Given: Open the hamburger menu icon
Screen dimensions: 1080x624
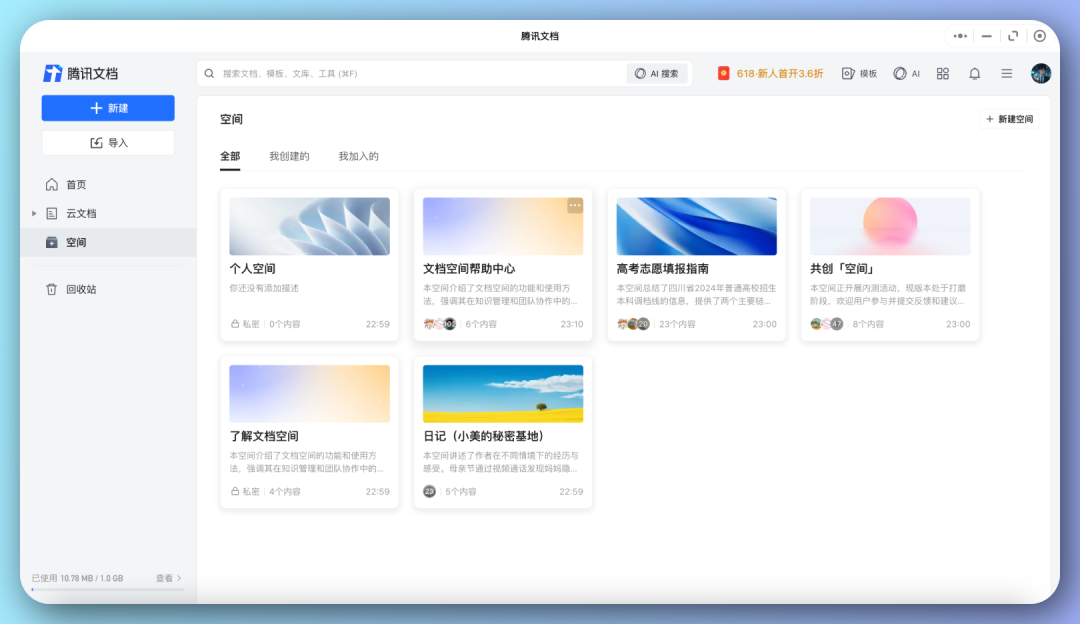Looking at the screenshot, I should [x=1007, y=74].
